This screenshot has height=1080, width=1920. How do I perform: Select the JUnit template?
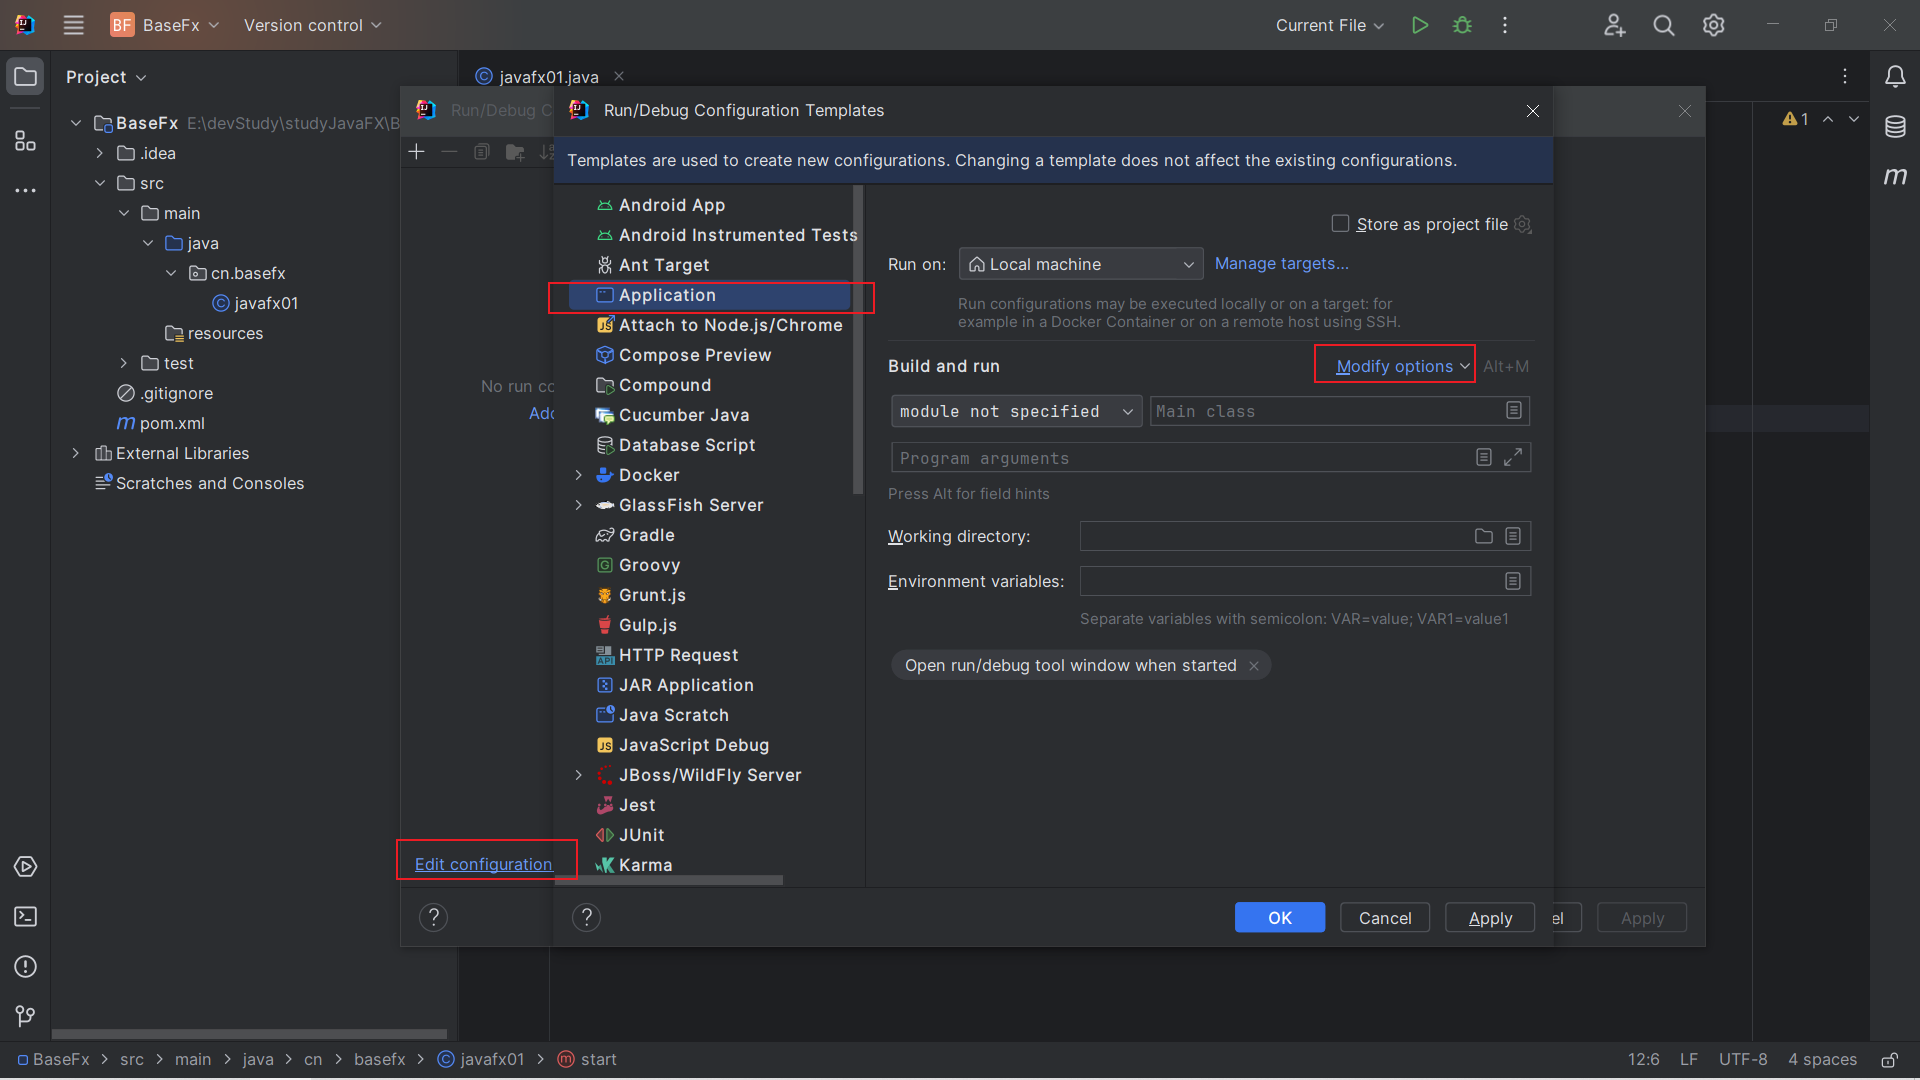click(641, 835)
